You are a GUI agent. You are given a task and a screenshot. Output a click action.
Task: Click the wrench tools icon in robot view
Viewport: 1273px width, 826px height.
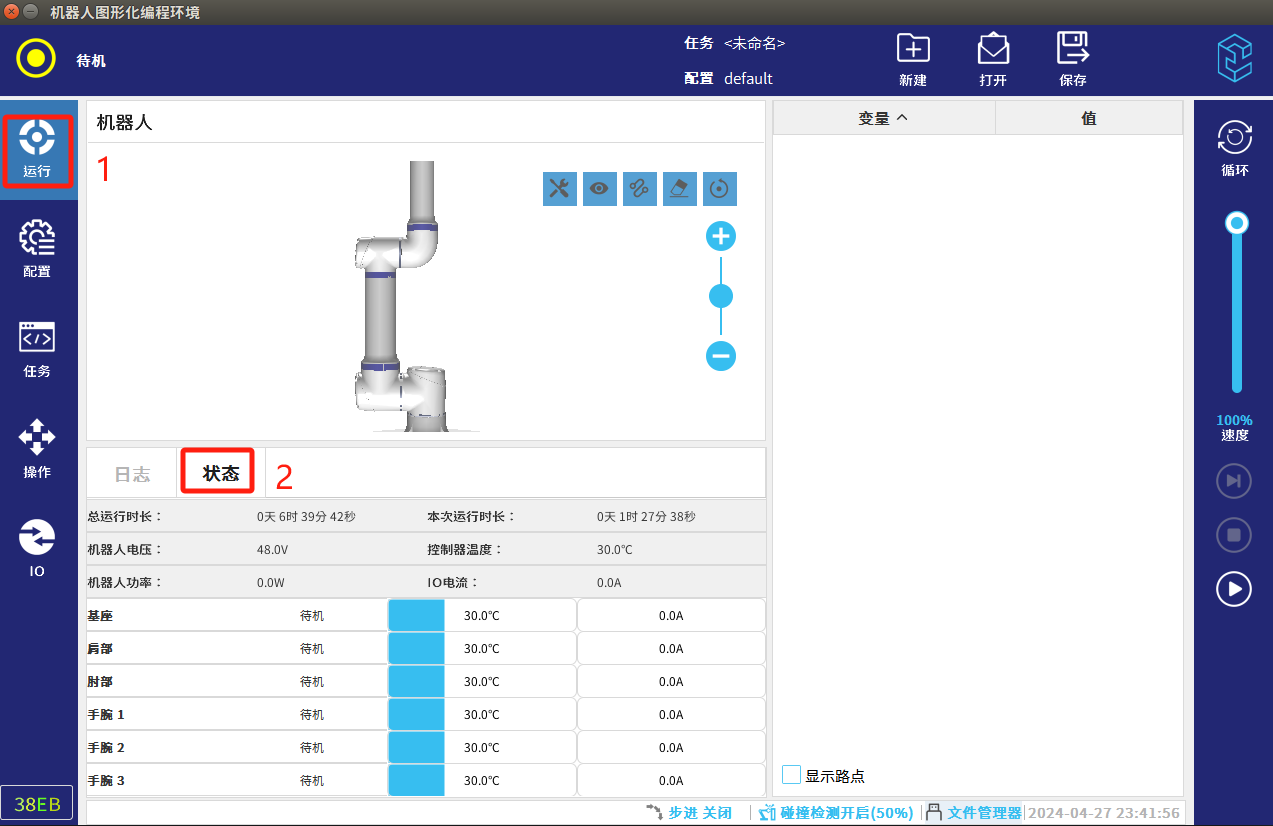[x=560, y=188]
